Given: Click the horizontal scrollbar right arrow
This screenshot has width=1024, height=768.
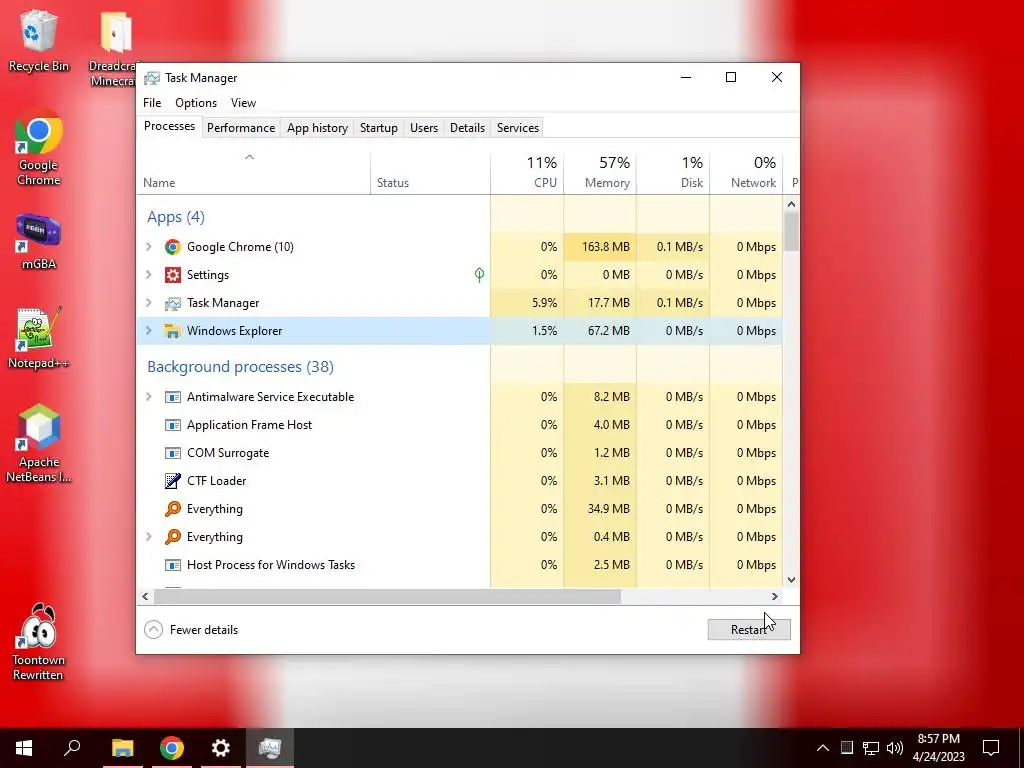Looking at the screenshot, I should coord(775,596).
